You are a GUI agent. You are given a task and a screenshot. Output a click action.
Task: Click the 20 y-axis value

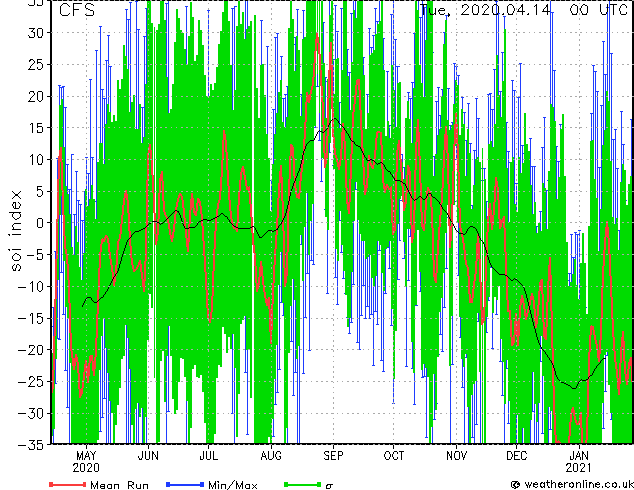[x=37, y=96]
